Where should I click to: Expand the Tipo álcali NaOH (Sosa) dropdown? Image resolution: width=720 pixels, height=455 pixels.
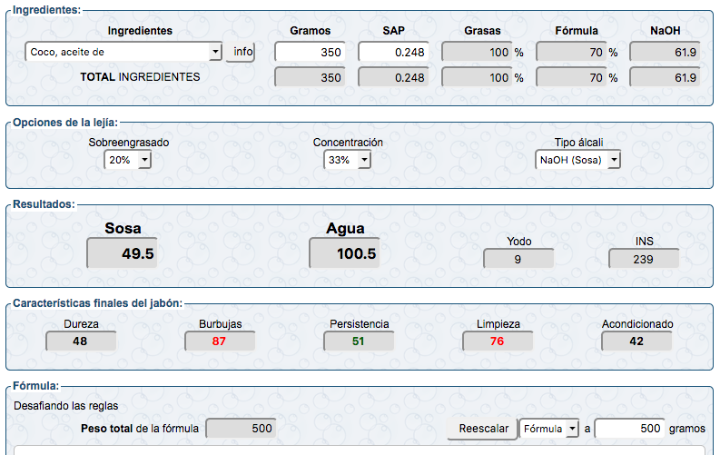(x=579, y=160)
